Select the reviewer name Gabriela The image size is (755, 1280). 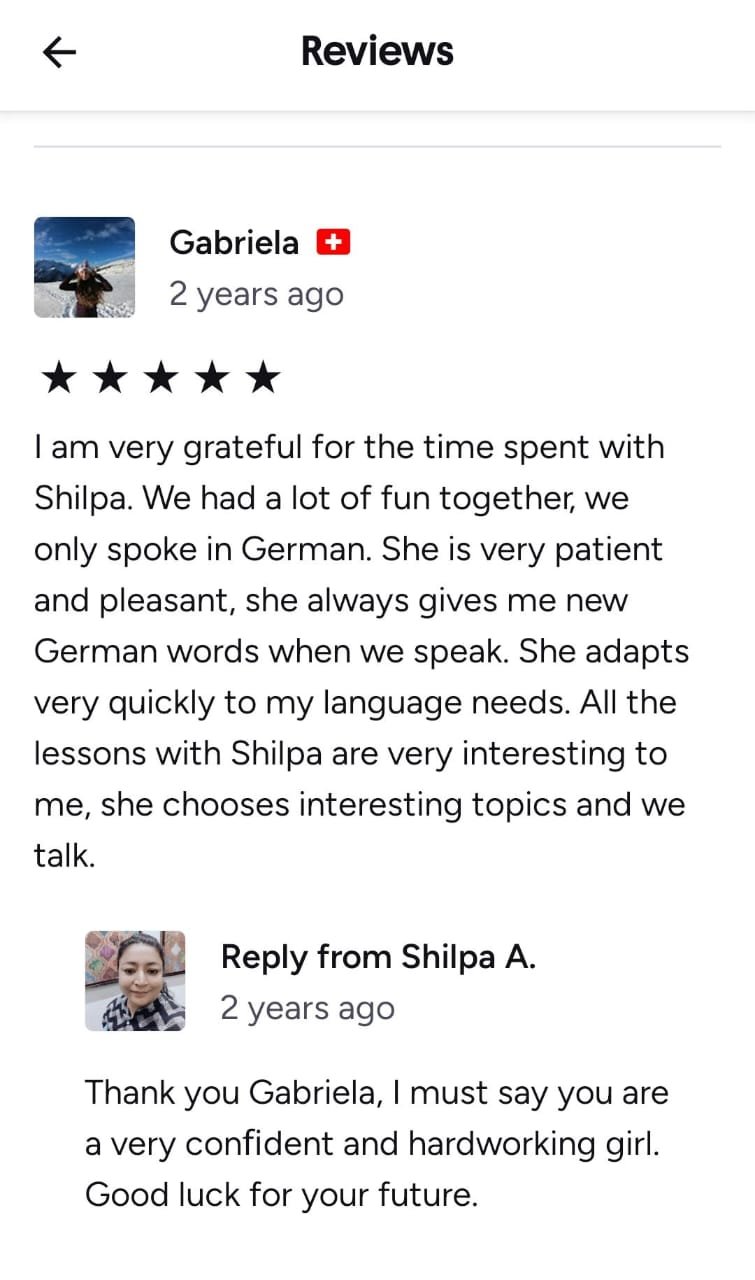tap(234, 242)
